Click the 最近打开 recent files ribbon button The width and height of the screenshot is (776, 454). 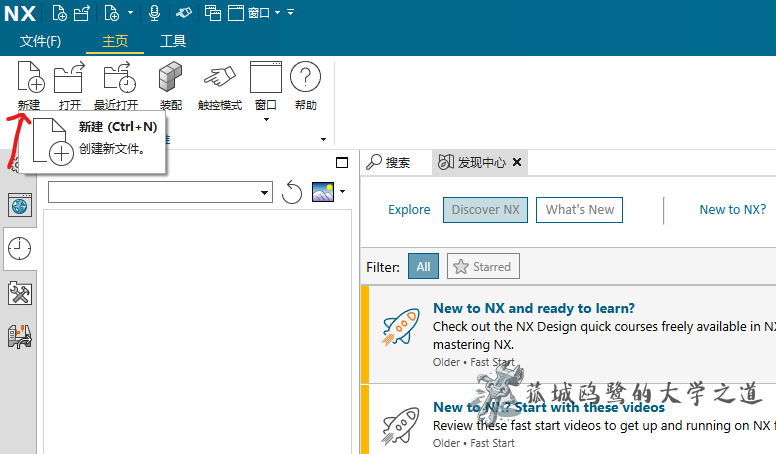(117, 86)
